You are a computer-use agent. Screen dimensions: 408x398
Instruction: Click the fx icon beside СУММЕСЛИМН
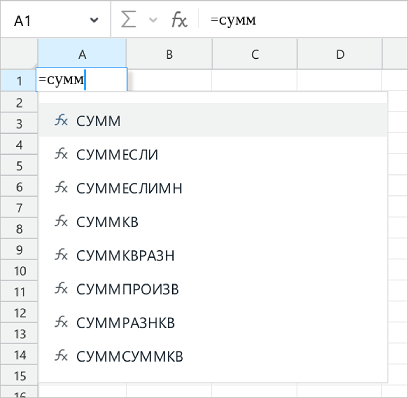pyautogui.click(x=61, y=188)
